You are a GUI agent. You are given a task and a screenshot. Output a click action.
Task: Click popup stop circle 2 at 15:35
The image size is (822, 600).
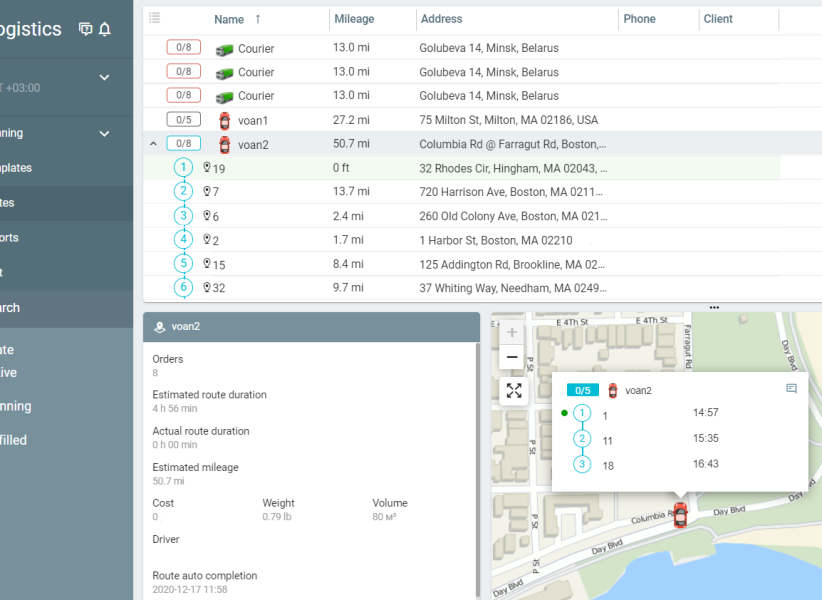pyautogui.click(x=582, y=439)
